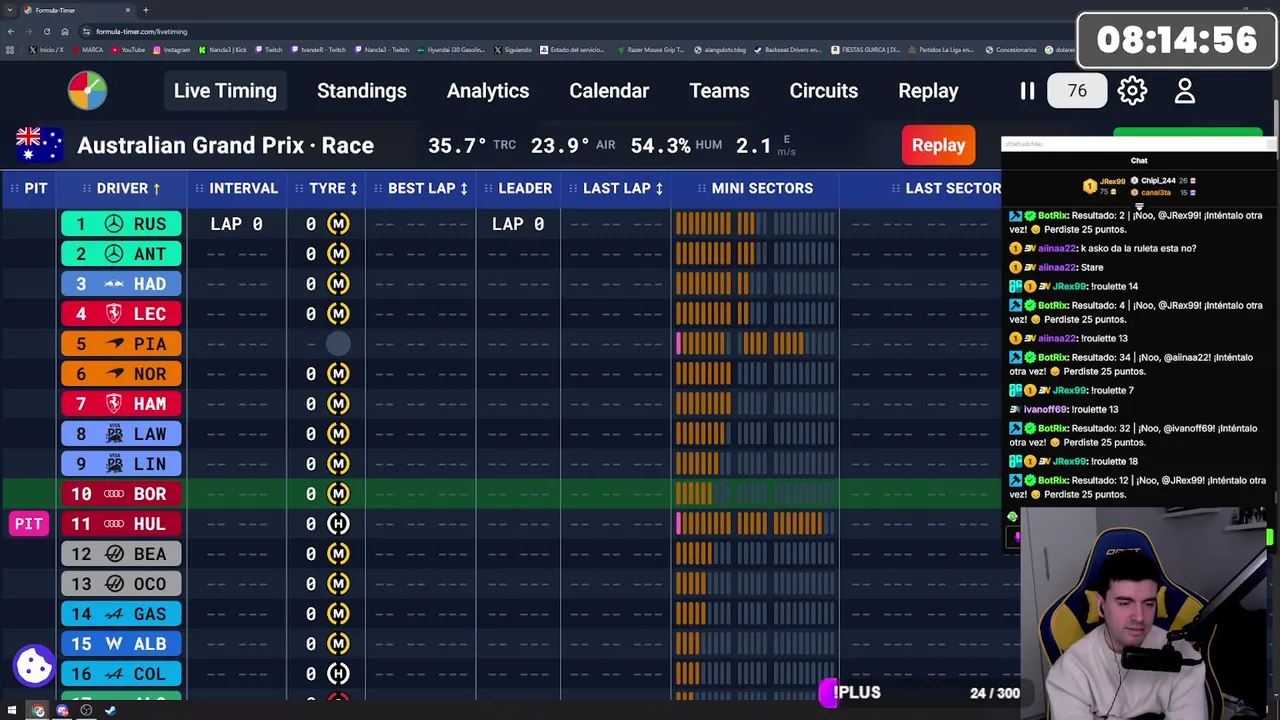The height and width of the screenshot is (720, 1280).
Task: Click the medium tyre icon for BOR
Action: pos(338,494)
